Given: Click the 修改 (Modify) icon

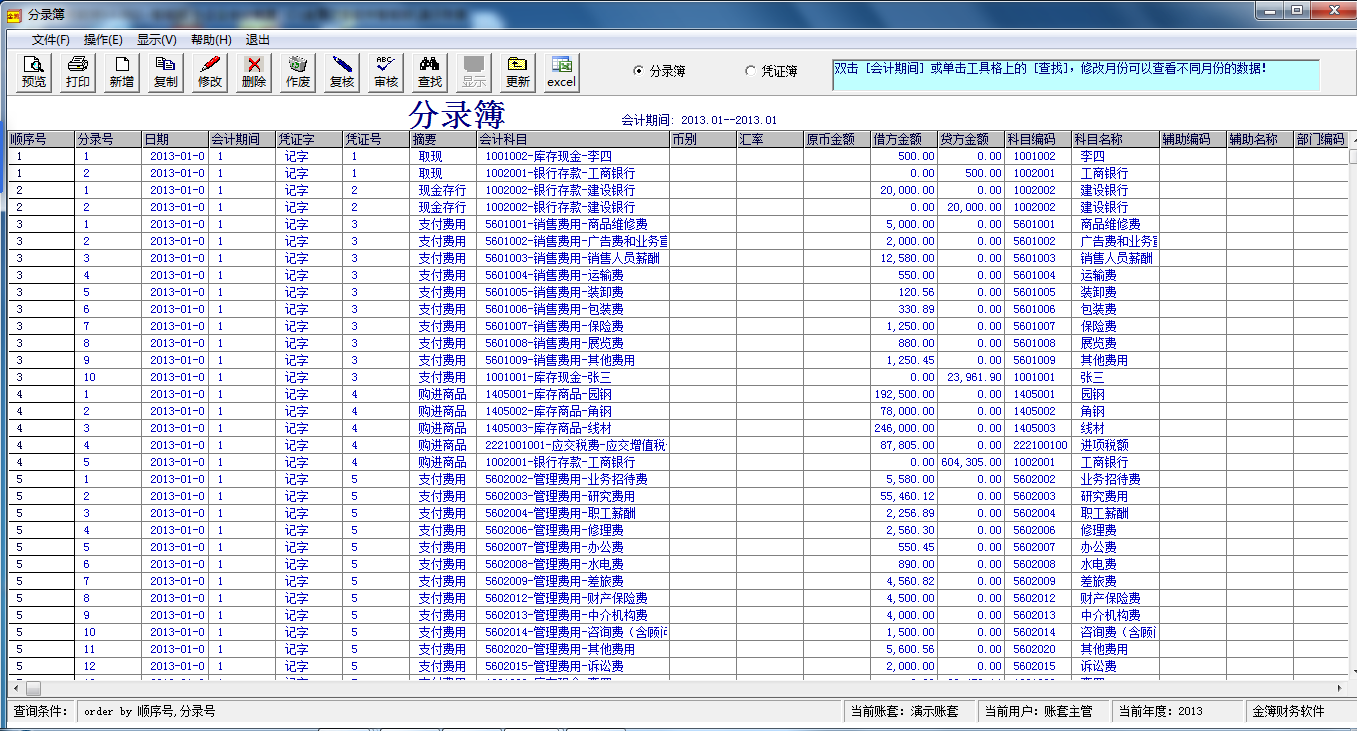Looking at the screenshot, I should [x=208, y=70].
